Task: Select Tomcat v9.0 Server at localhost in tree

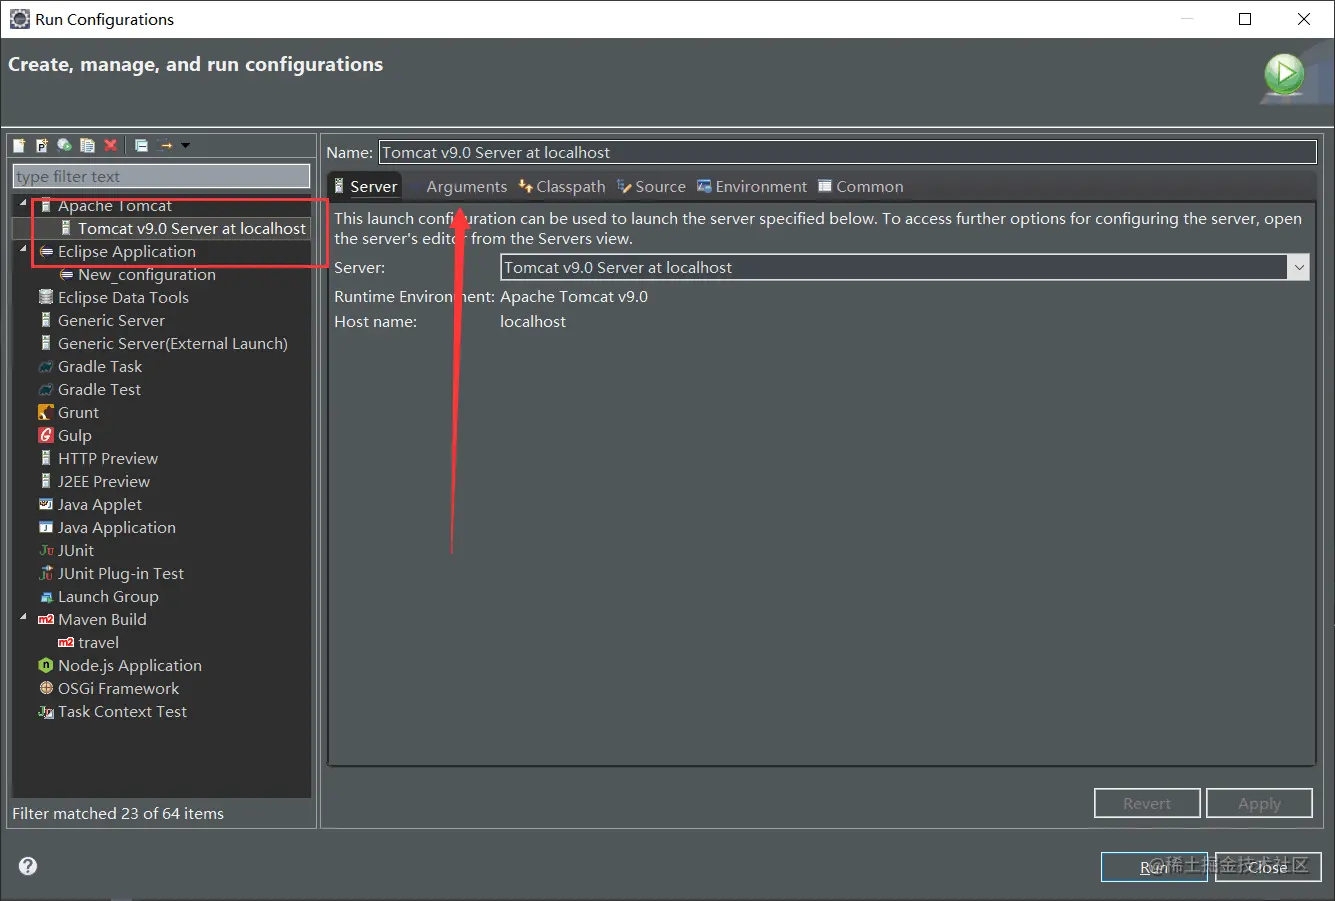Action: [192, 228]
